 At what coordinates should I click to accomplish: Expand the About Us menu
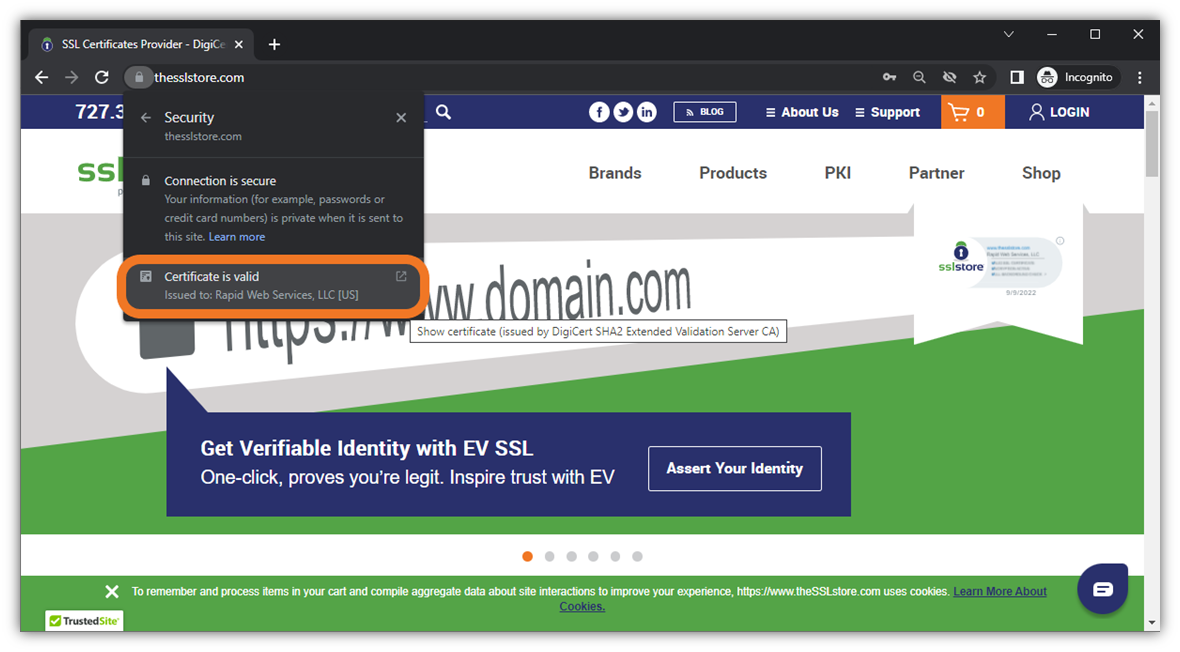tap(802, 112)
